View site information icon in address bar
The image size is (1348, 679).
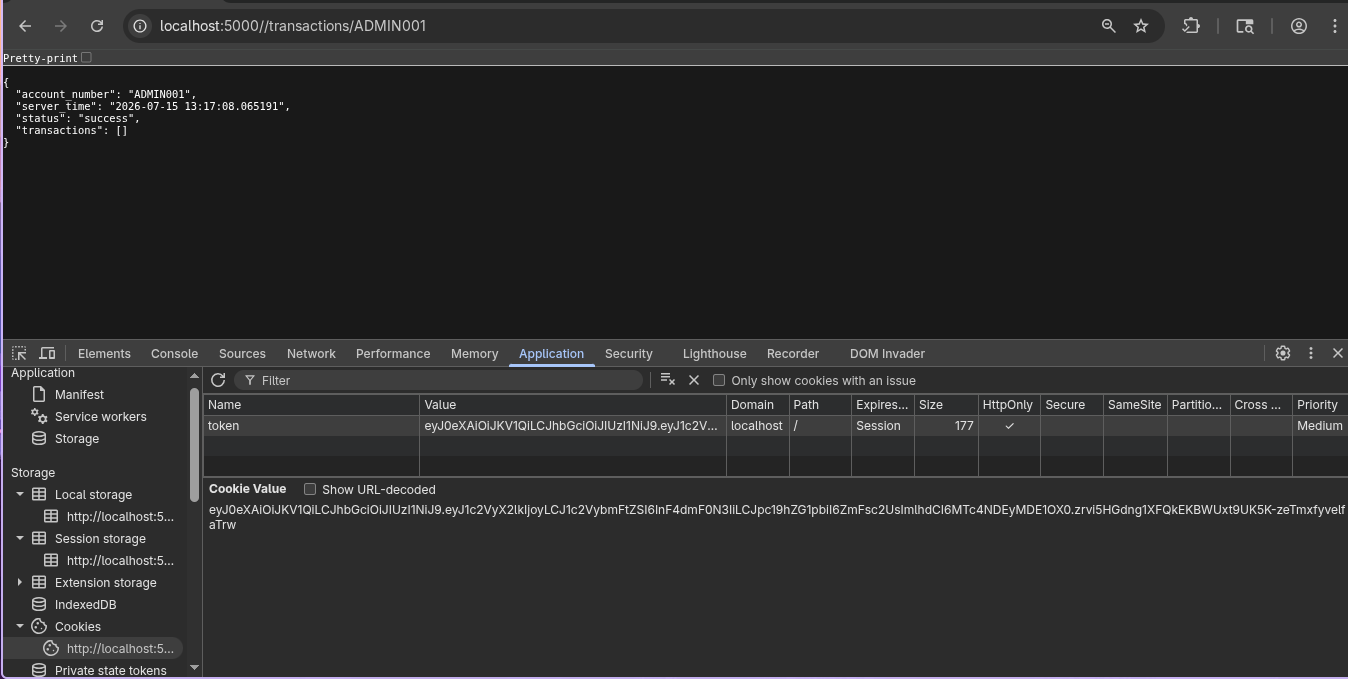[141, 26]
